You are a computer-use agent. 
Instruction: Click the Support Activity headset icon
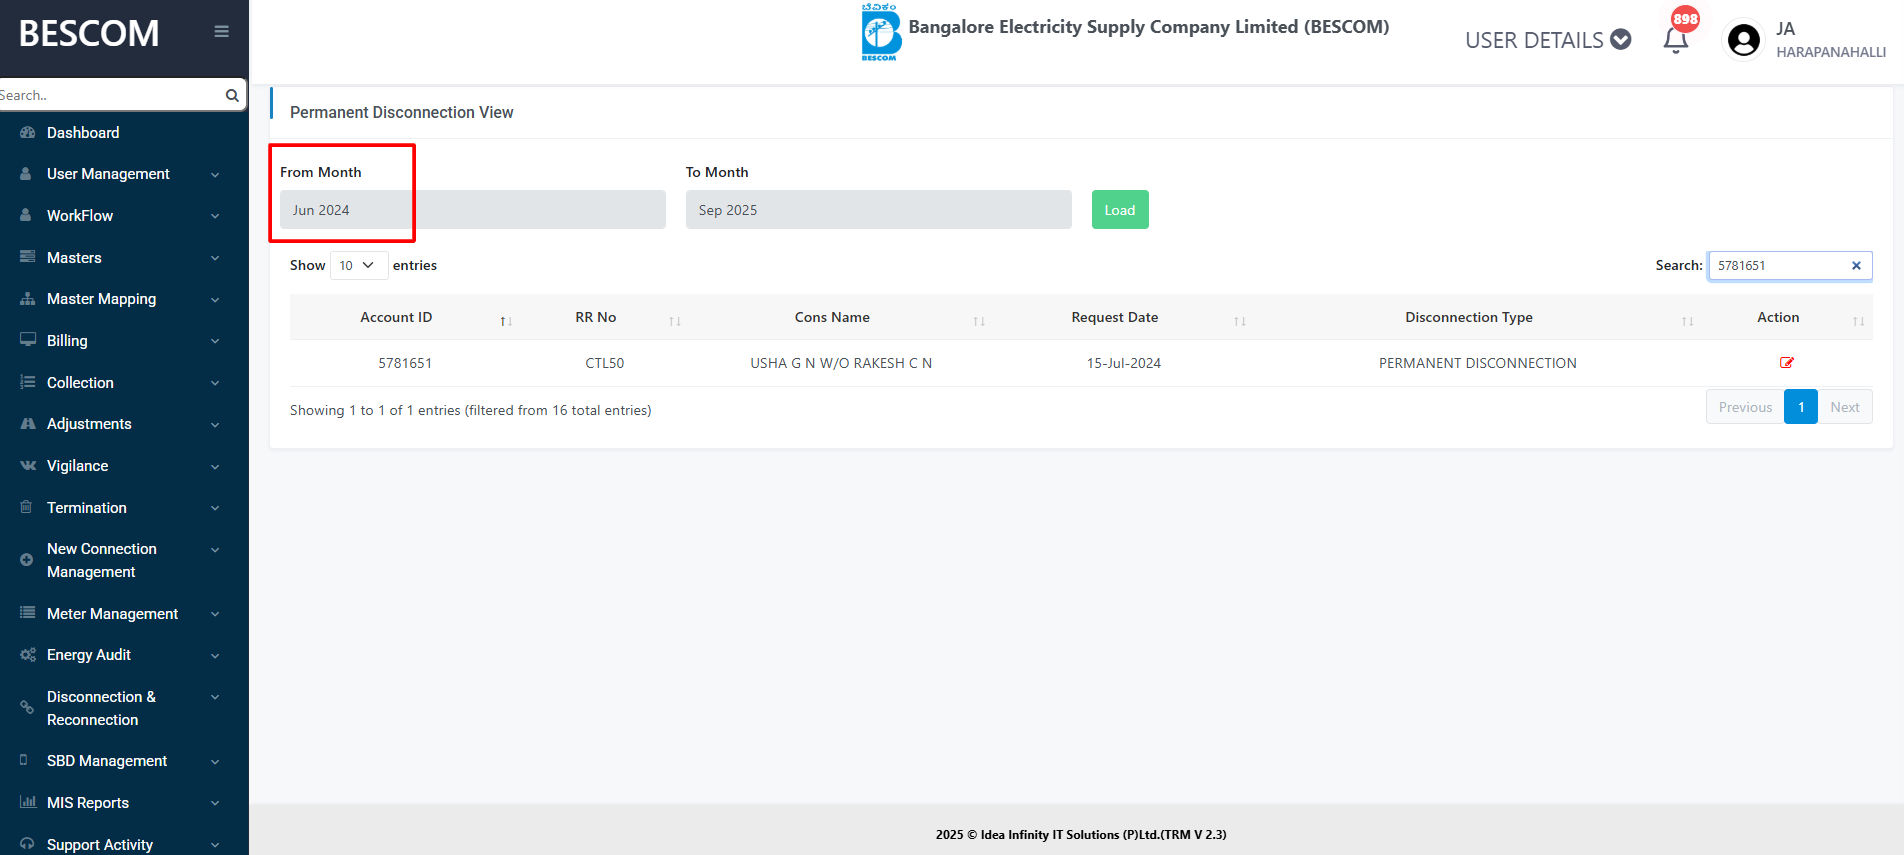(x=27, y=844)
